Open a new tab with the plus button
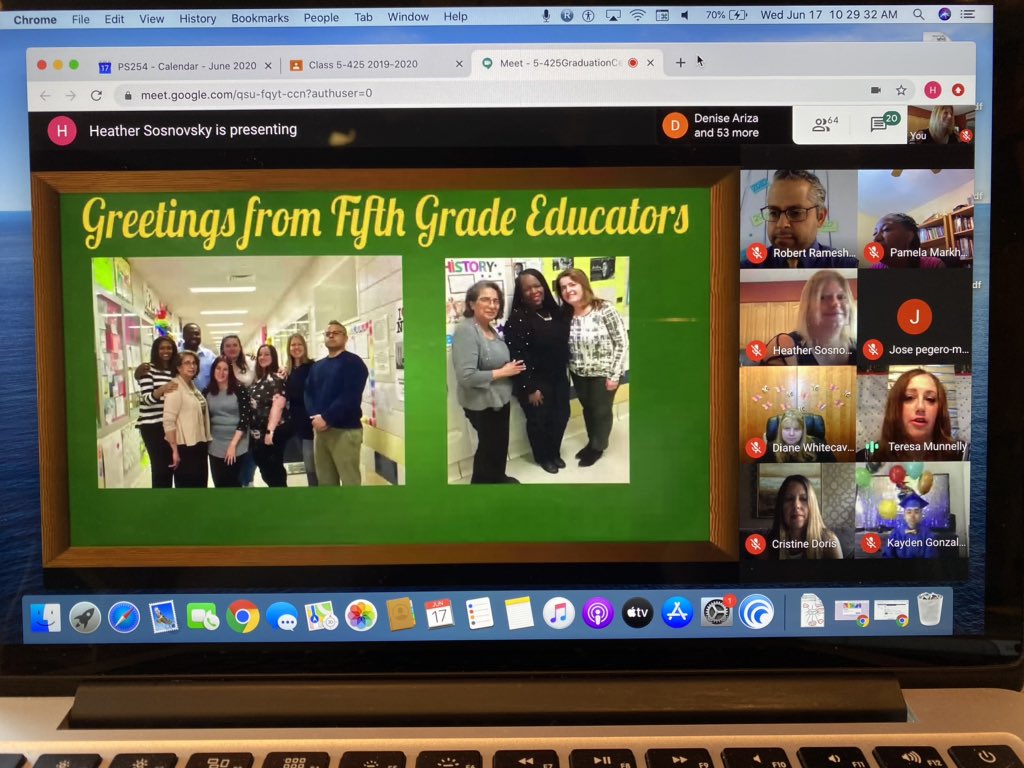Viewport: 1024px width, 768px height. (x=681, y=62)
